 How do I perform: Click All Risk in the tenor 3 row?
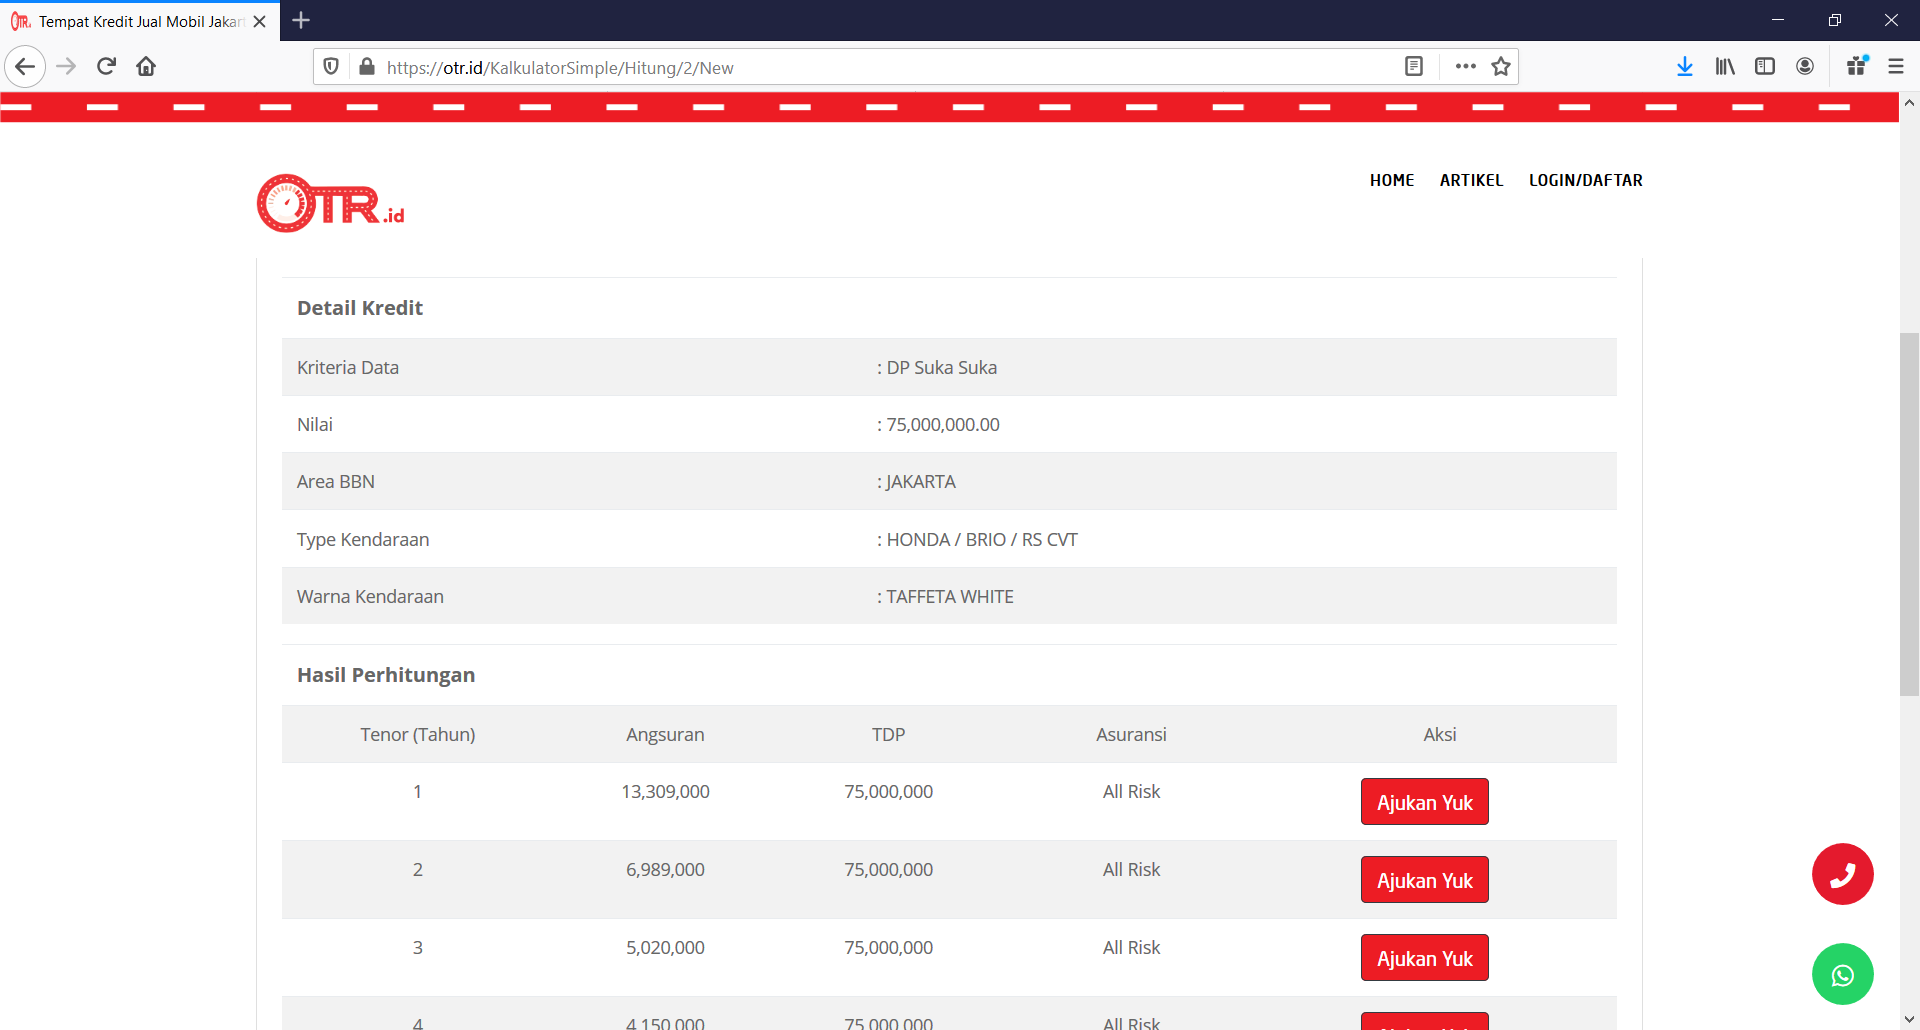[x=1131, y=948]
